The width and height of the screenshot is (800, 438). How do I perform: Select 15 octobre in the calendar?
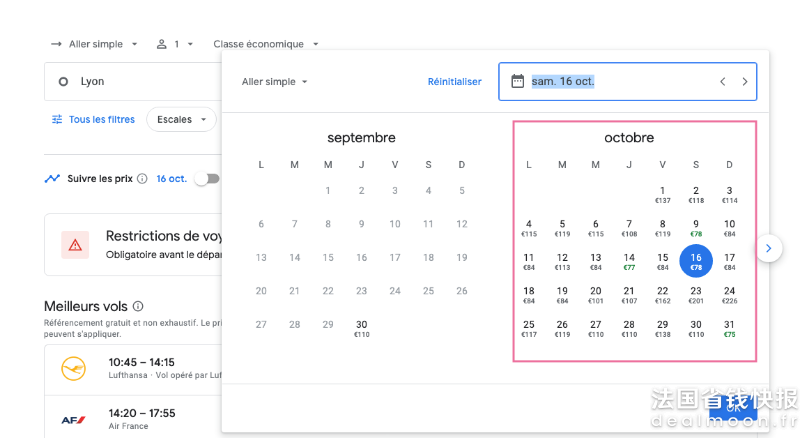click(x=662, y=261)
